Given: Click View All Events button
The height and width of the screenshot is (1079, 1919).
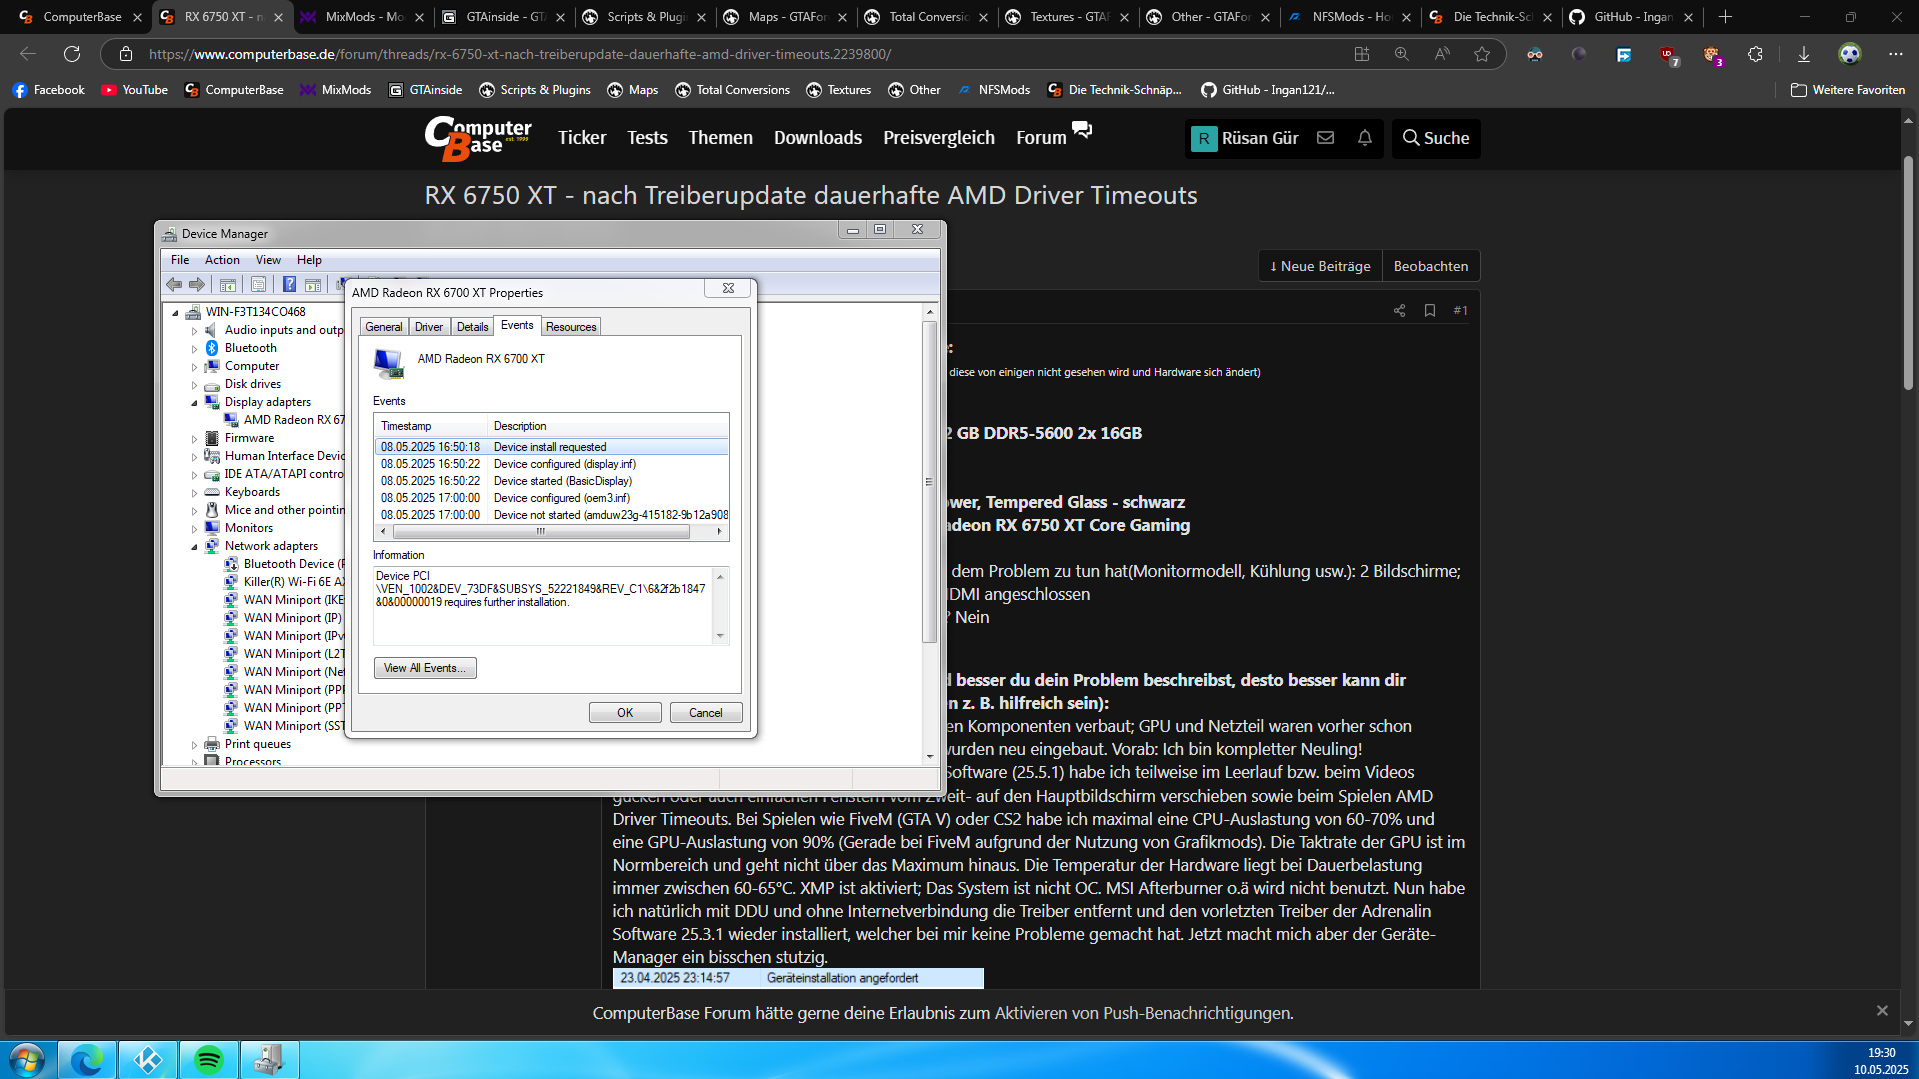Looking at the screenshot, I should coord(425,668).
